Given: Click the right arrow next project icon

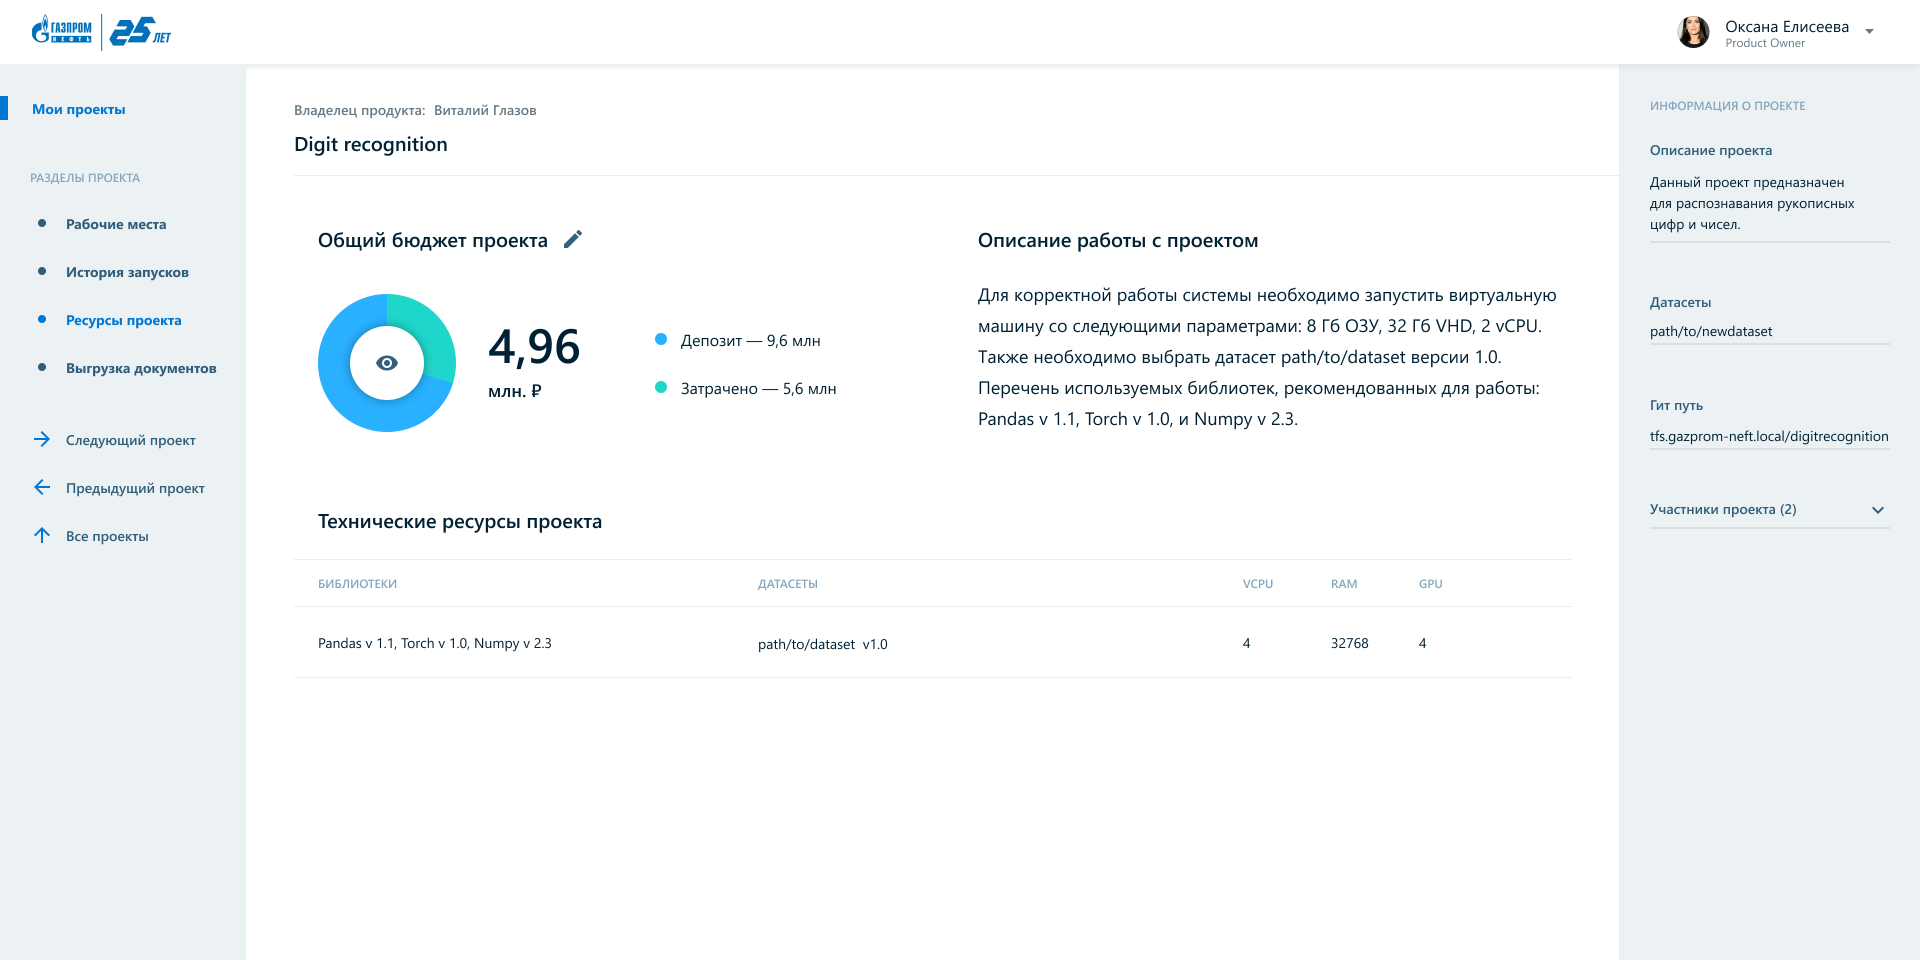Looking at the screenshot, I should click(42, 440).
